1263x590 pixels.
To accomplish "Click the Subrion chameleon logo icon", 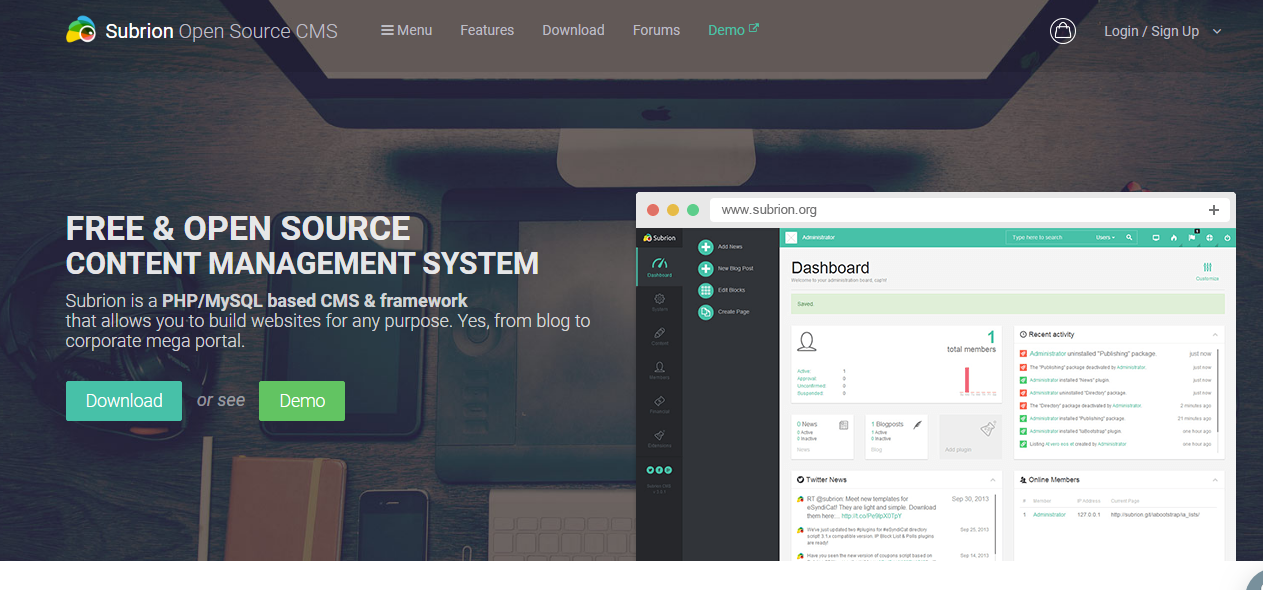I will (81, 30).
